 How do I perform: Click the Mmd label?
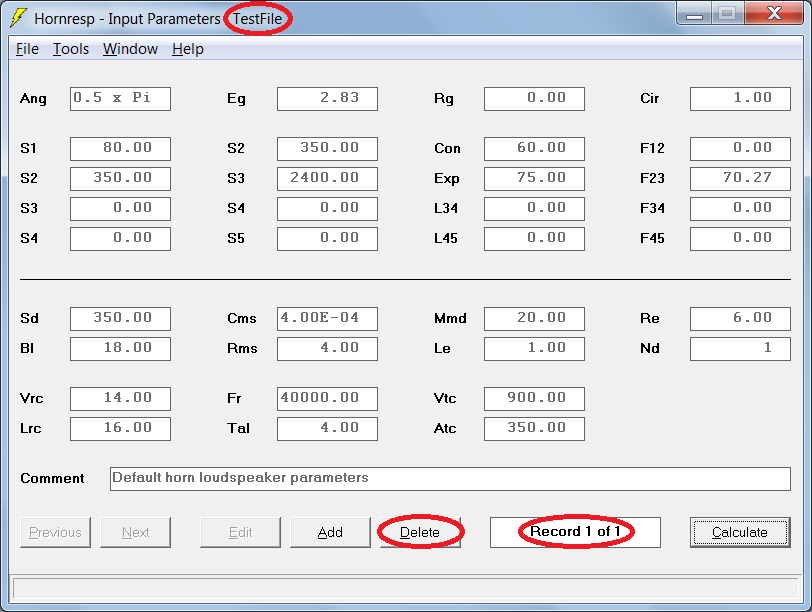[450, 318]
